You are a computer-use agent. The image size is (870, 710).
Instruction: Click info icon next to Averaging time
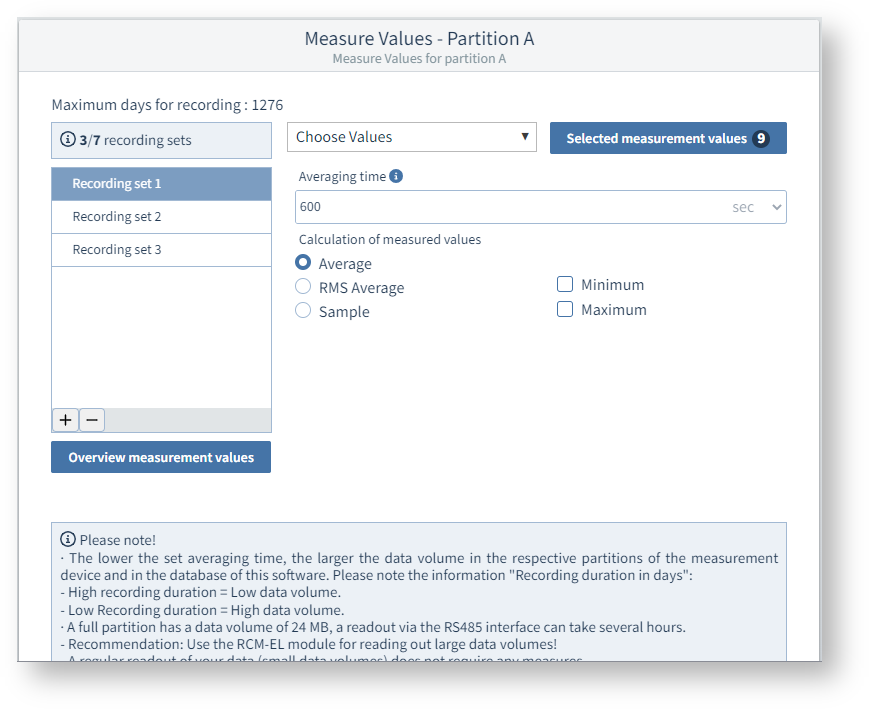[x=396, y=176]
